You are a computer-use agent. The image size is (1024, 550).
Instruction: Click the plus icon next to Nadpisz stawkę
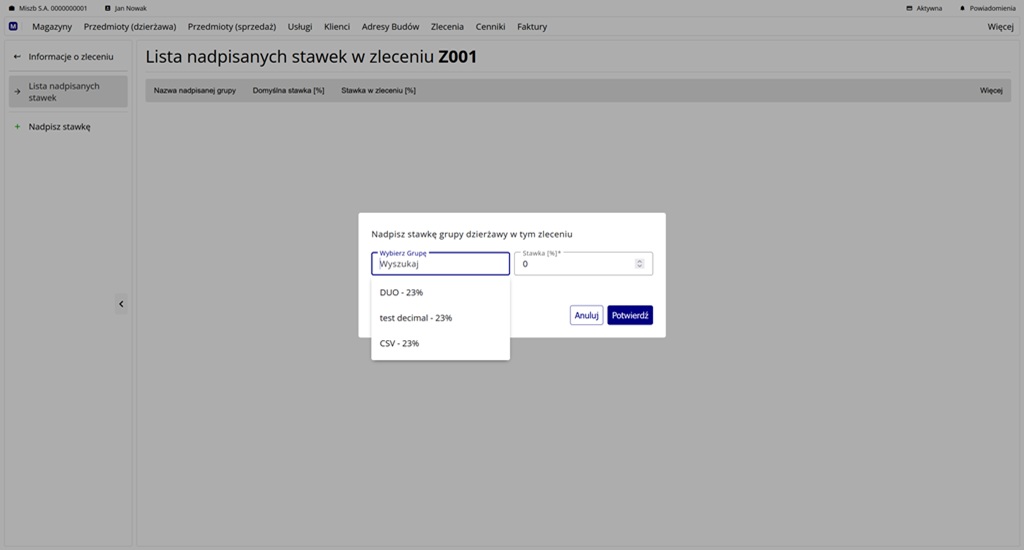click(17, 127)
